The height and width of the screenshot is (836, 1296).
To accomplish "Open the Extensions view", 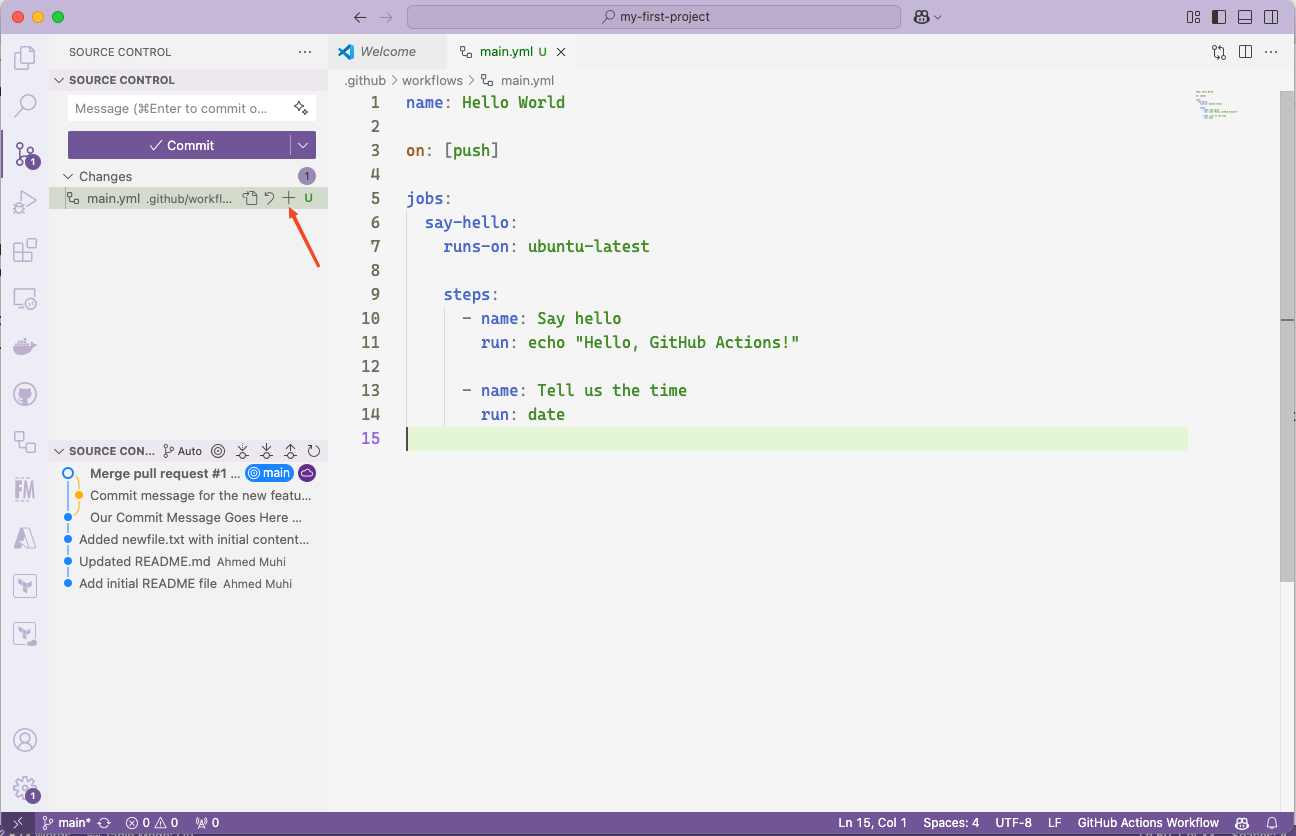I will point(25,250).
